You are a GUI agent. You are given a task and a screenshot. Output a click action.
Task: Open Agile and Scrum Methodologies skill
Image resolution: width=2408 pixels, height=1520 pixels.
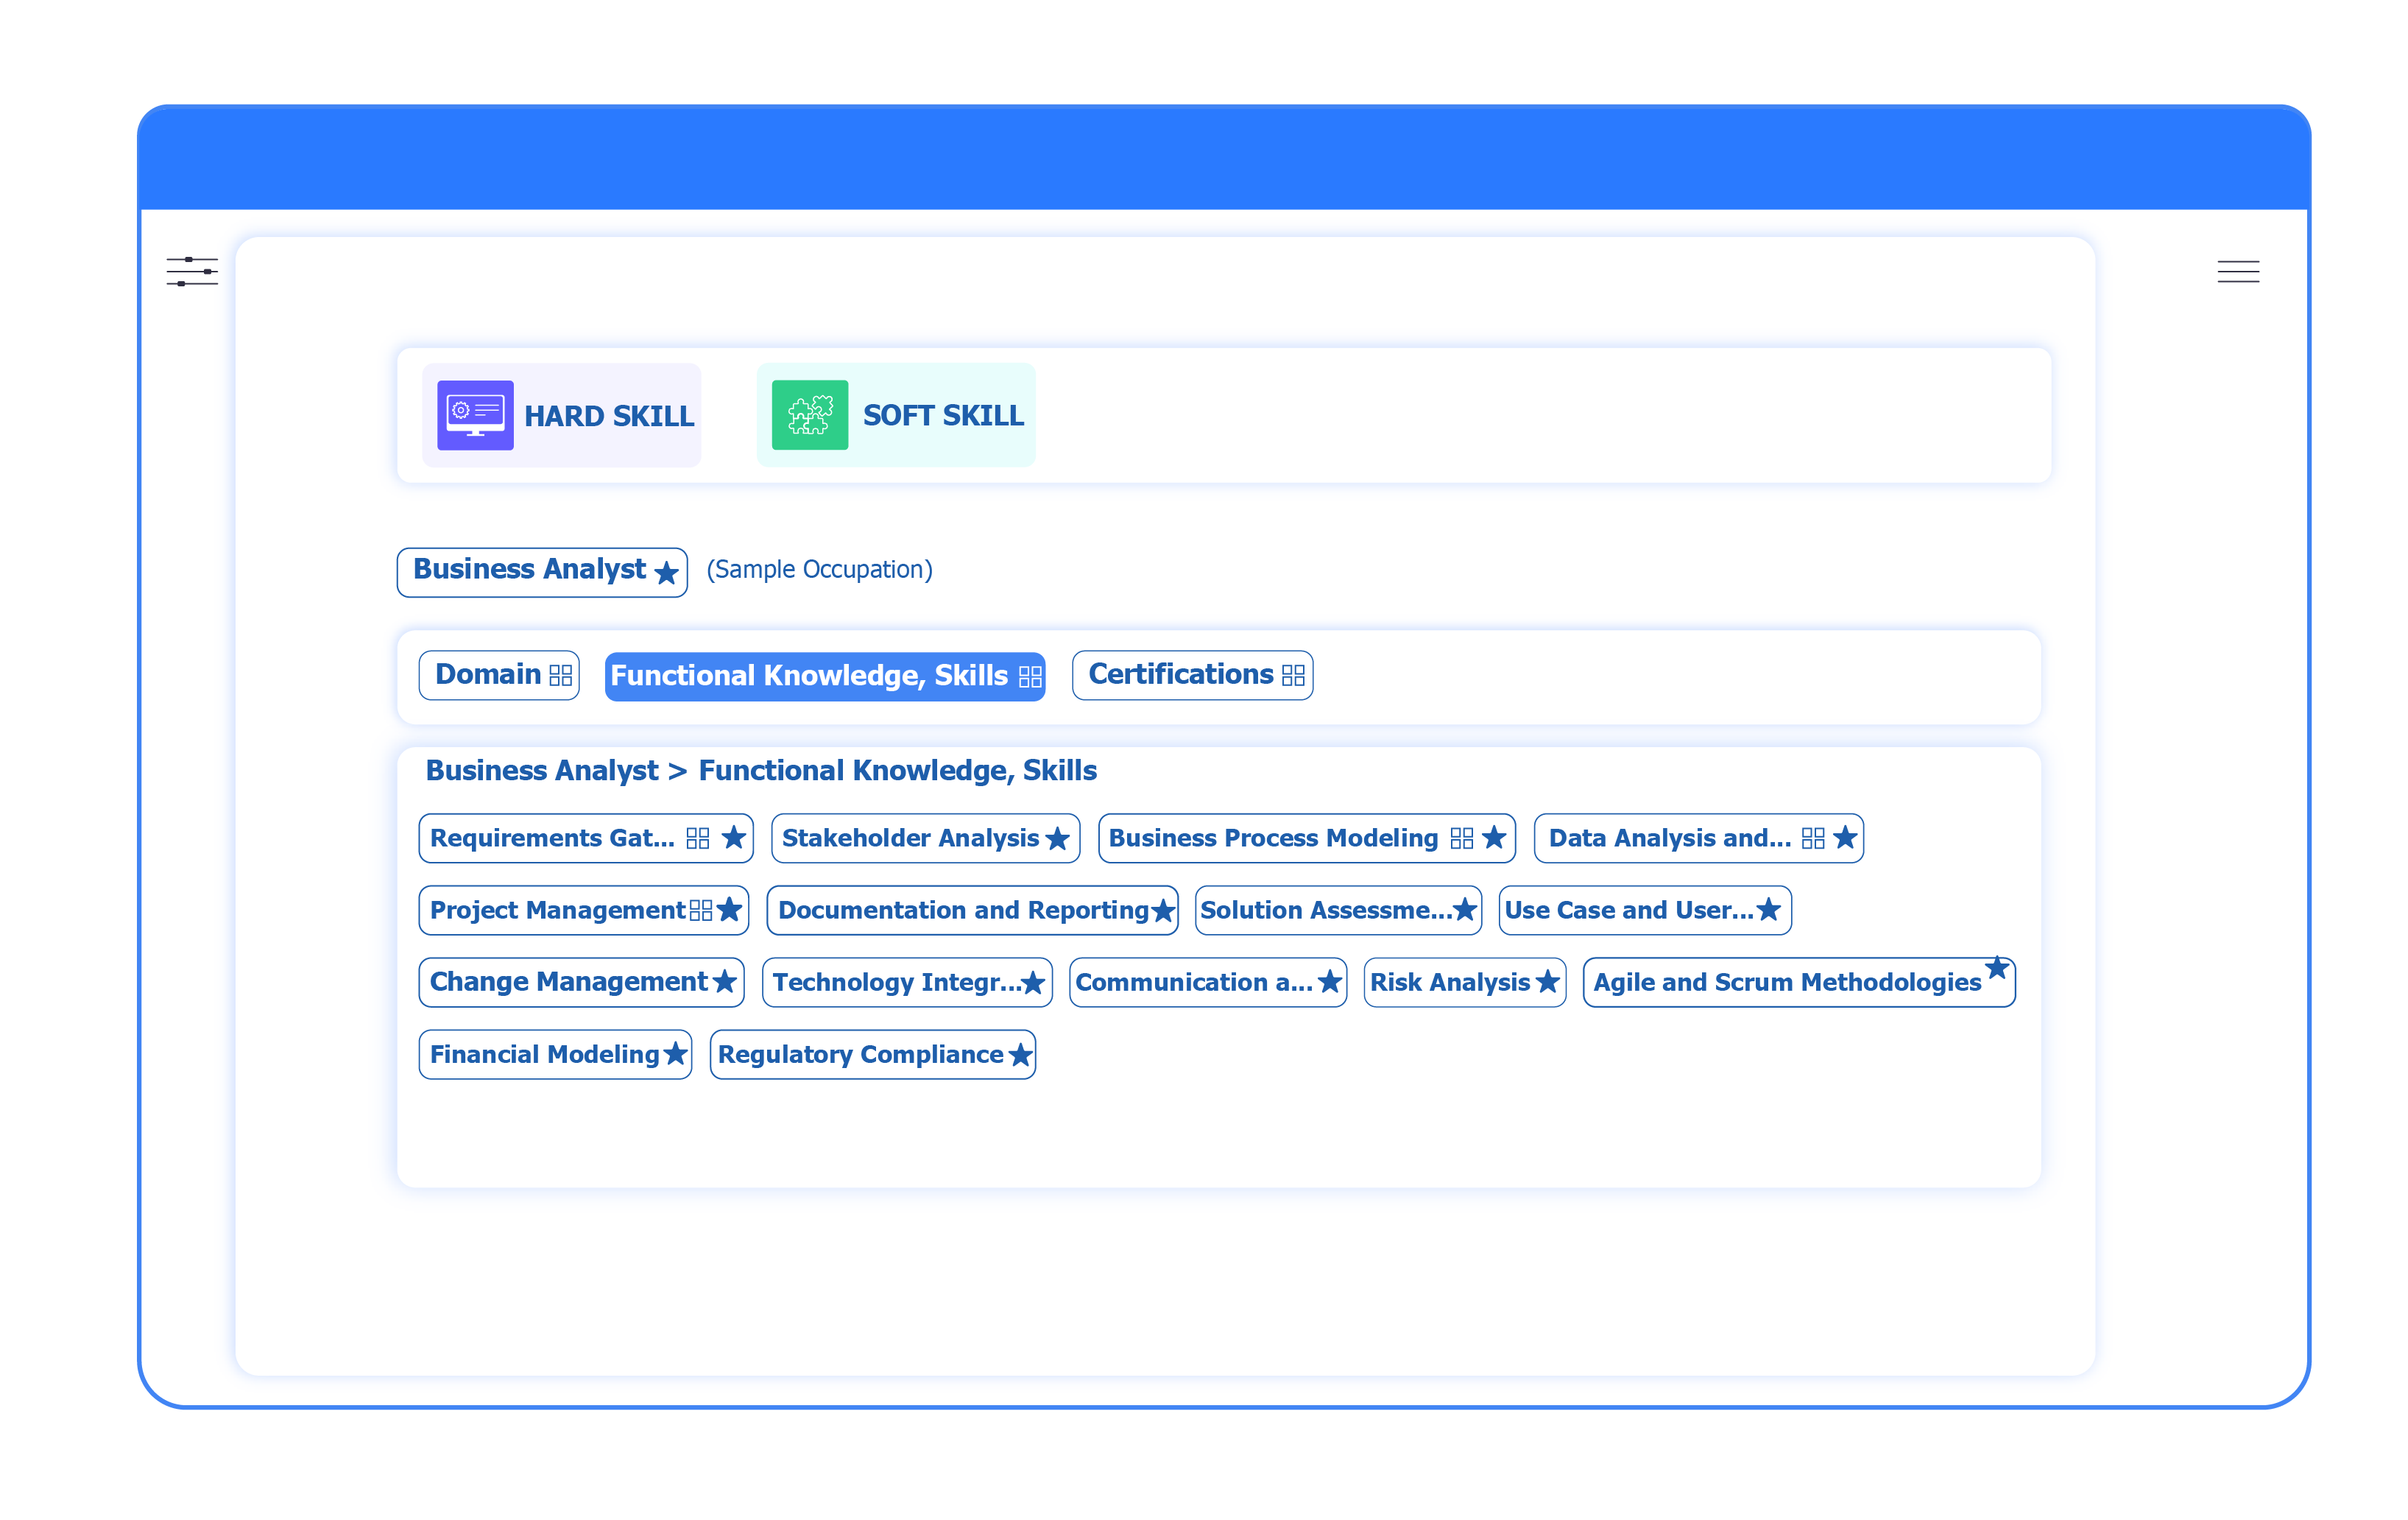tap(1799, 982)
